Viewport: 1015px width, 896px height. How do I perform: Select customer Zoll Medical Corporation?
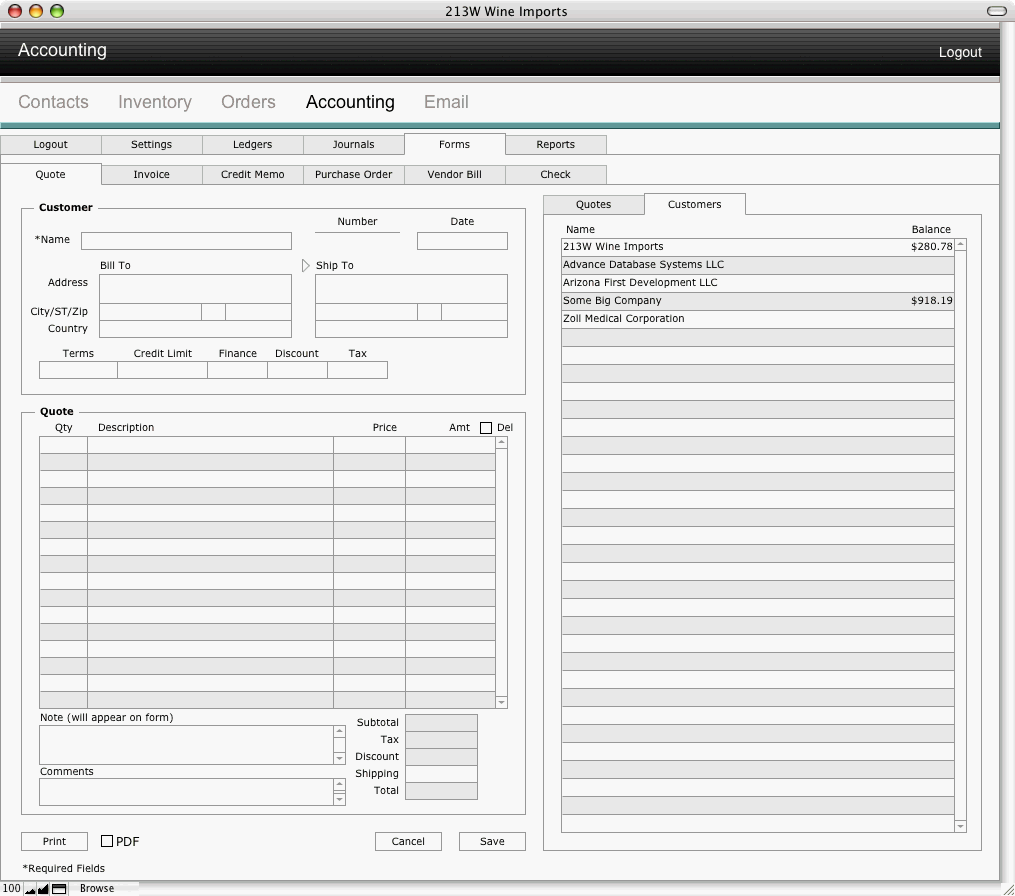pos(758,319)
